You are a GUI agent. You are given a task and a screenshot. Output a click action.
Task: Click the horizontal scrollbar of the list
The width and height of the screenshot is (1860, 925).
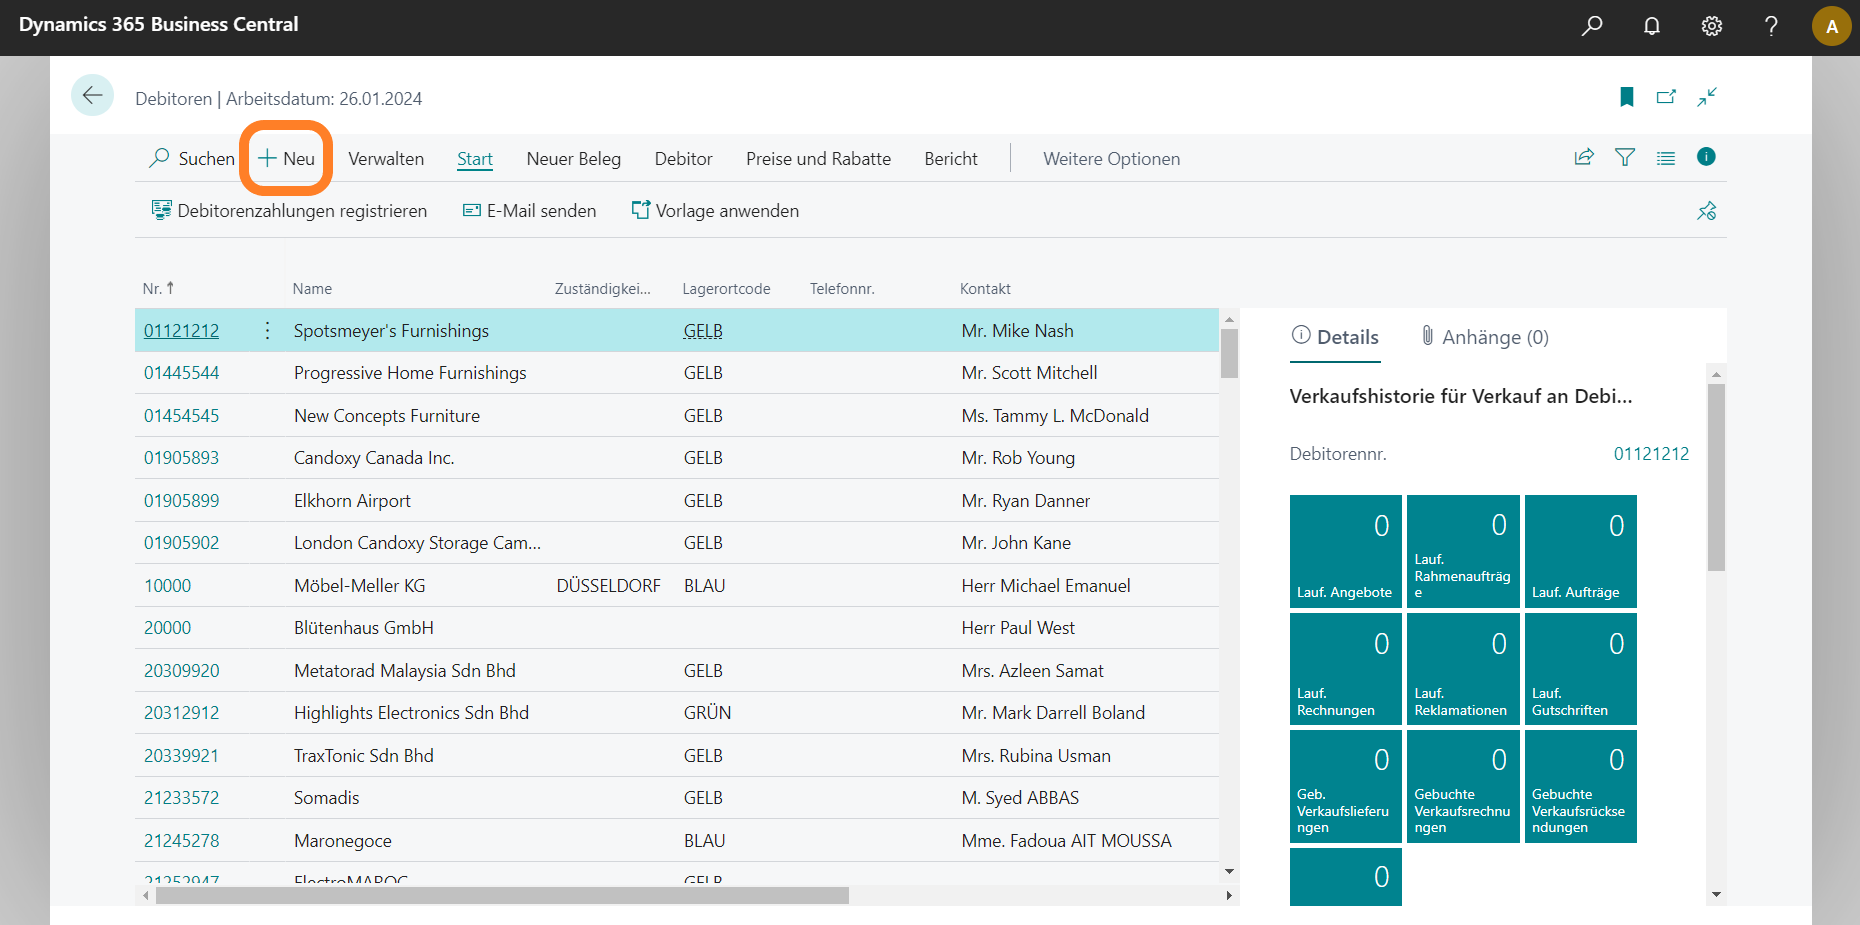[x=502, y=895]
